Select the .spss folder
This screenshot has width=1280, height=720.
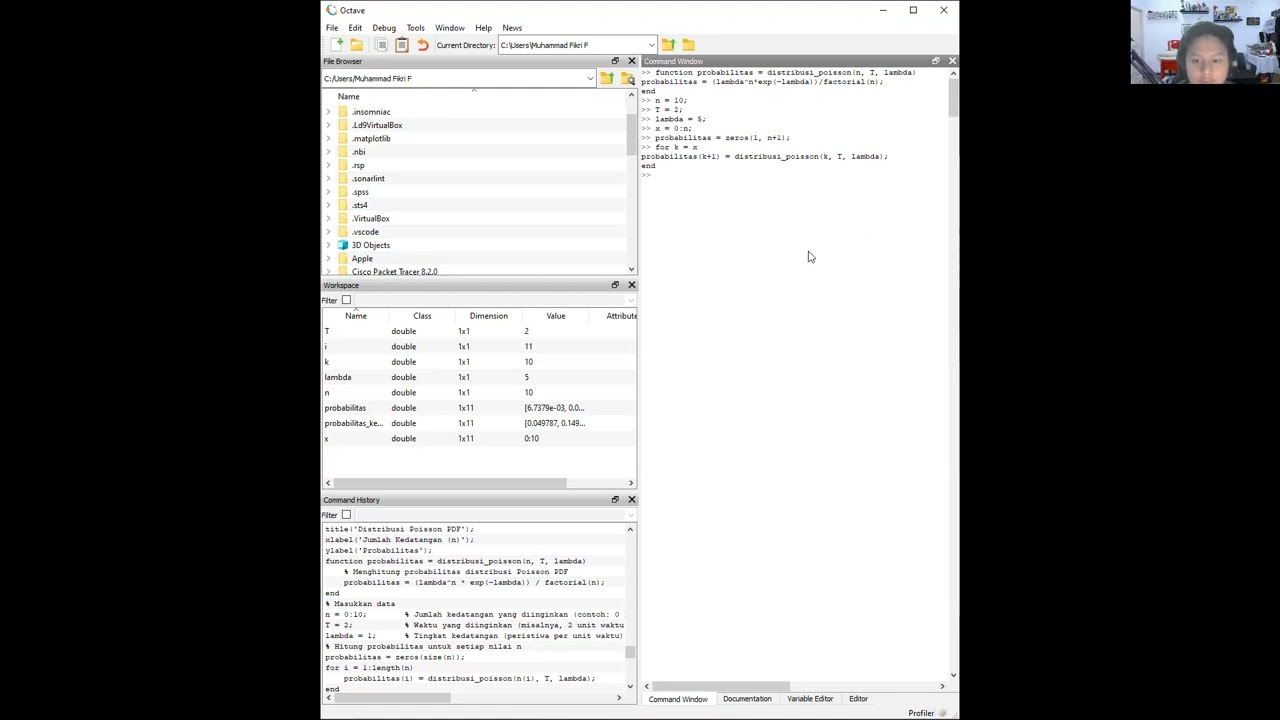point(360,192)
